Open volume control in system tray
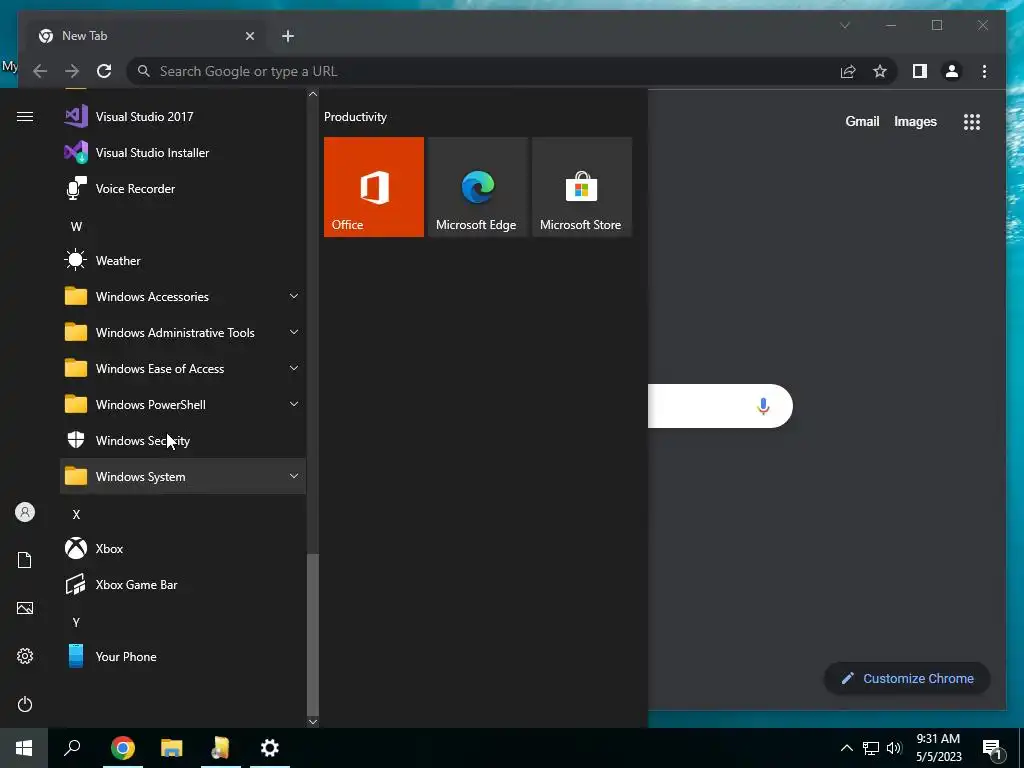The width and height of the screenshot is (1024, 768). pos(894,748)
